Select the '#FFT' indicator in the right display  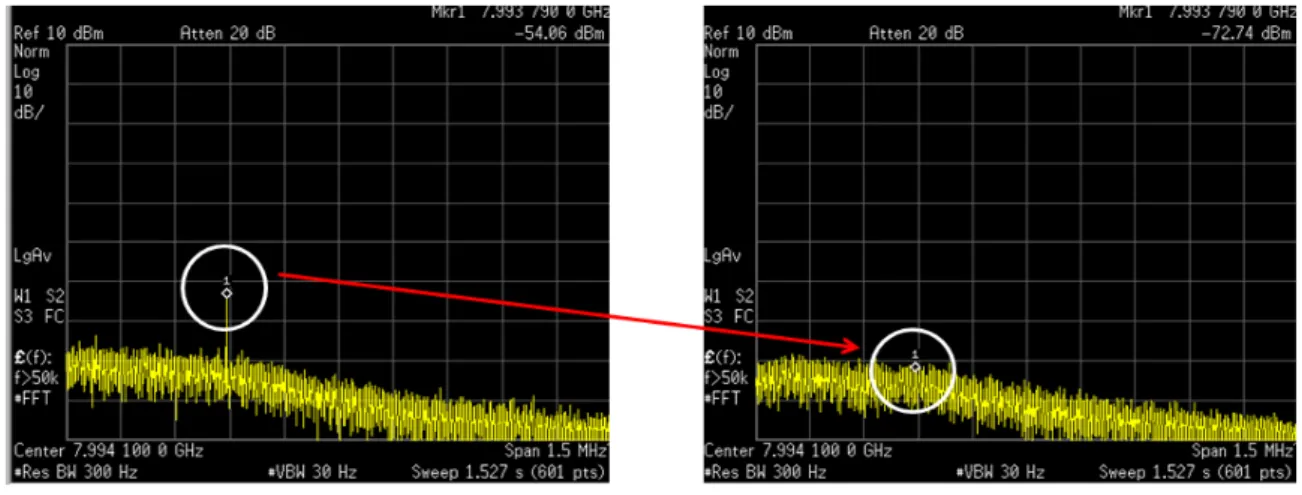[x=722, y=398]
